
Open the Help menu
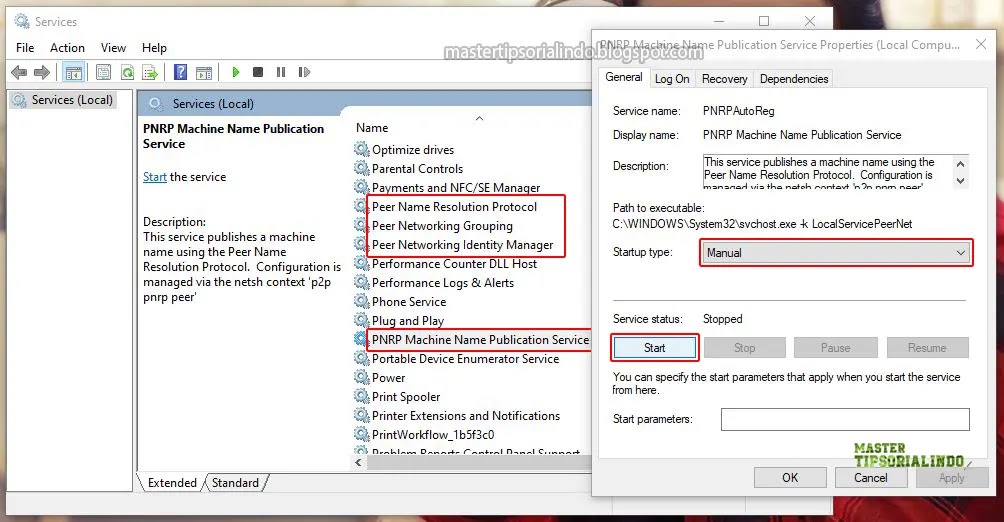tap(154, 48)
